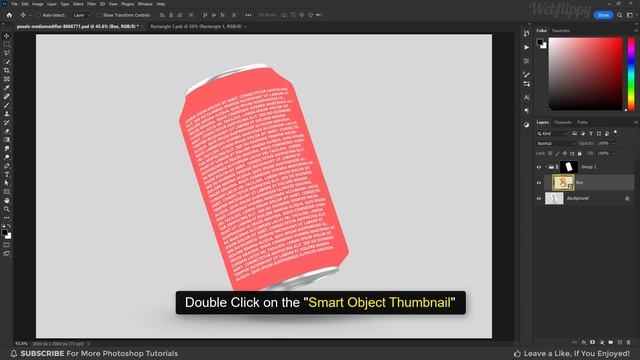640x360 pixels.
Task: Select the Move tool in the left toolbar
Action: 7,36
